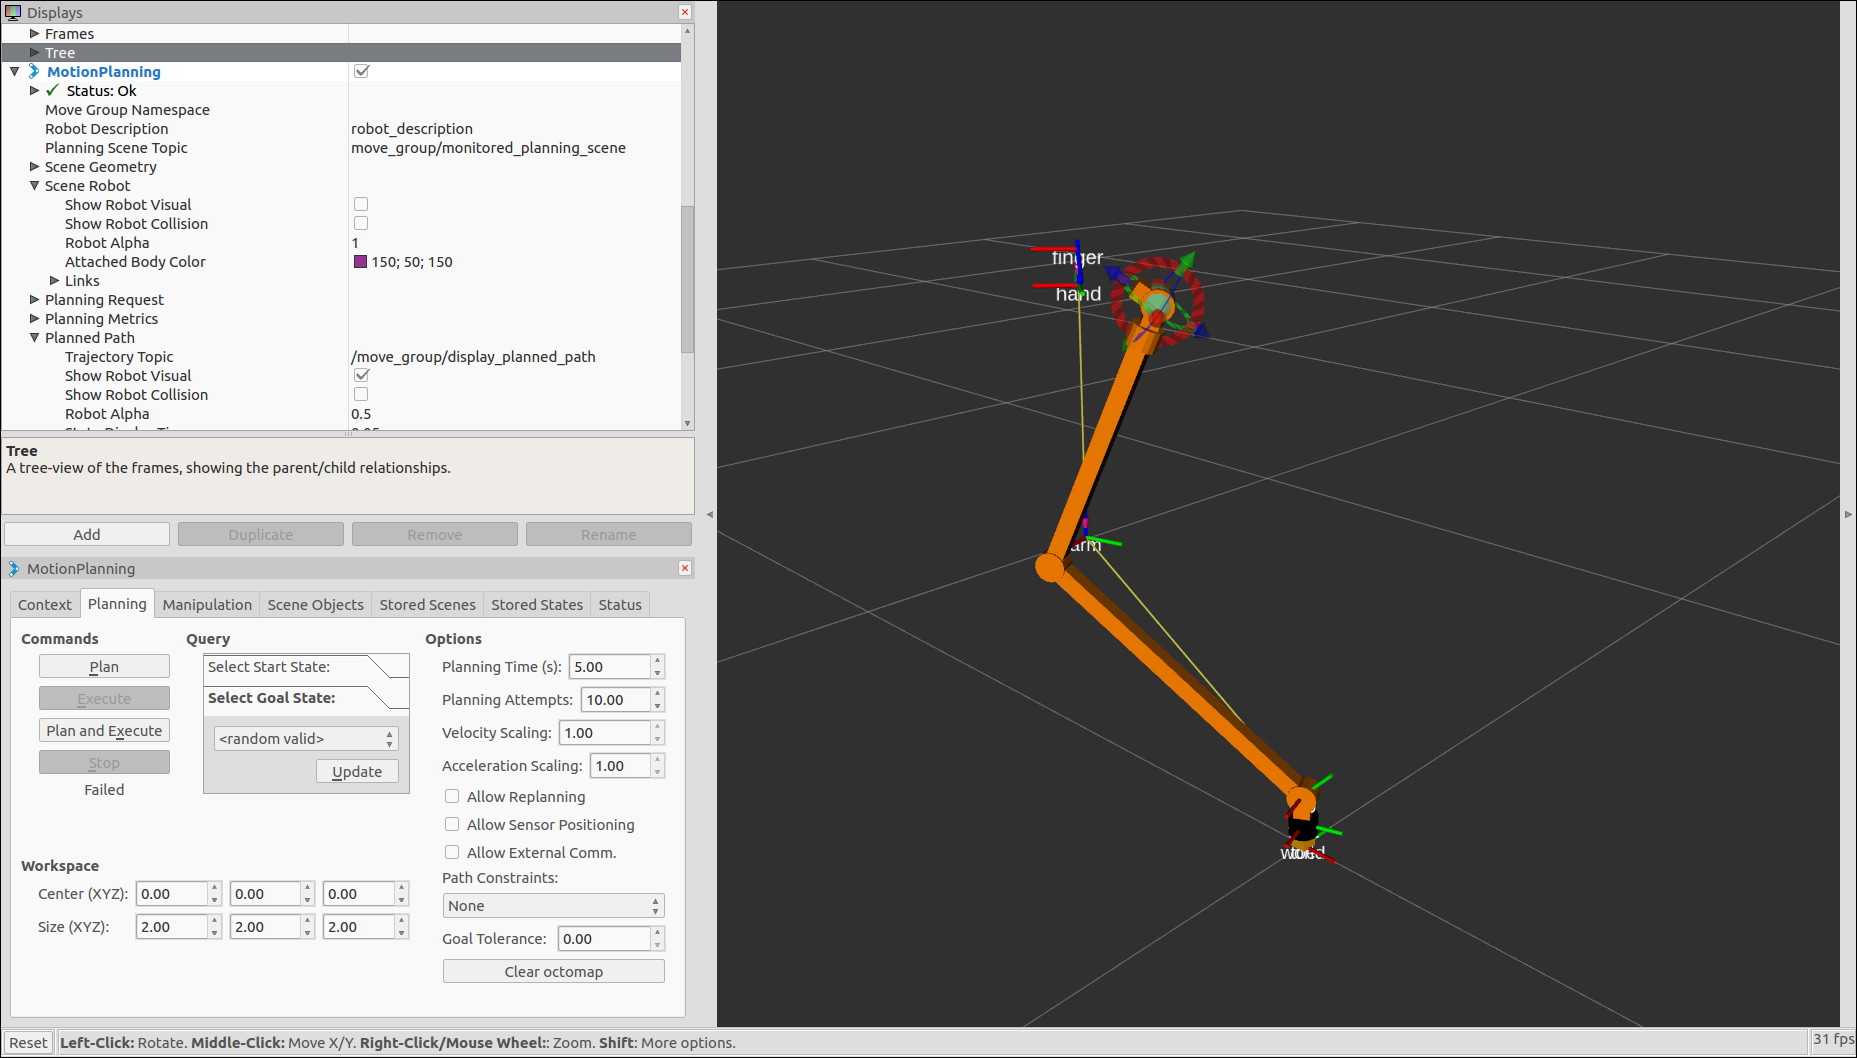
Task: Open the random valid goal state dropdown
Action: coord(306,738)
